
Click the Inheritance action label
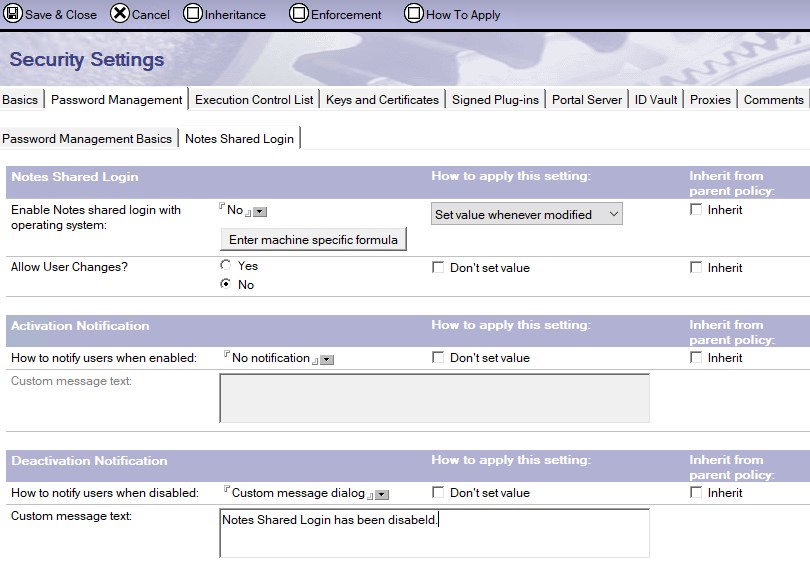tap(235, 15)
